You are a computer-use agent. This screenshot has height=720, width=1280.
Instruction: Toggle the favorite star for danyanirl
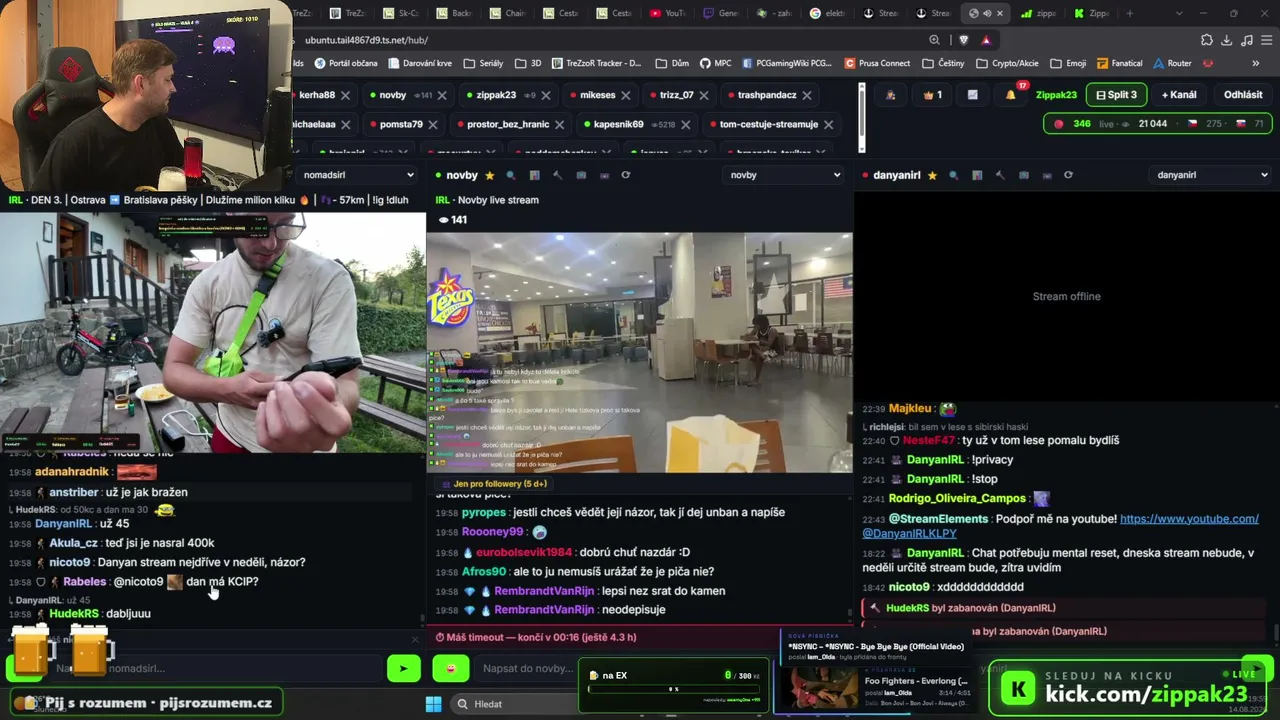click(x=932, y=175)
